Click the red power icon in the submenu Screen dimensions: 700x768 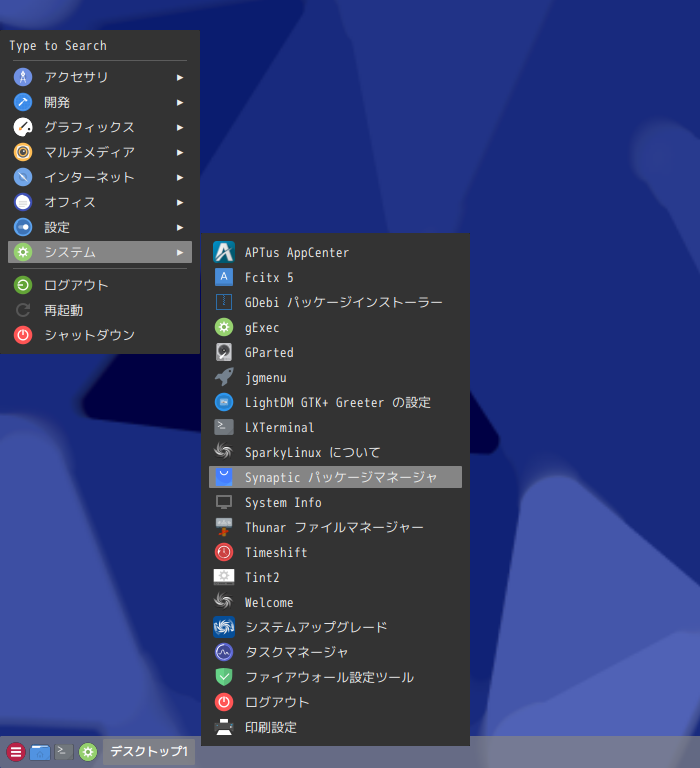[224, 702]
